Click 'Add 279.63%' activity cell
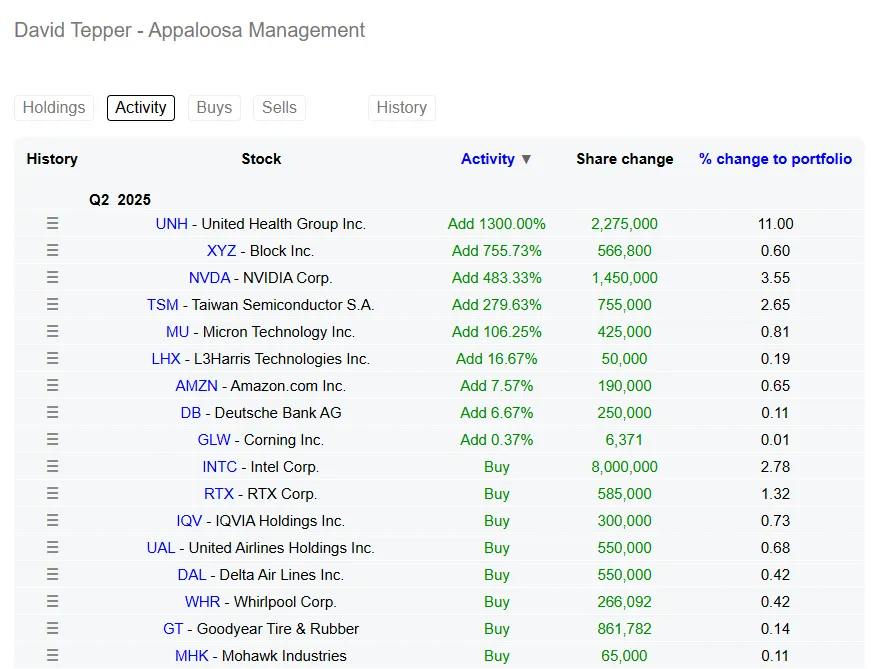 [497, 305]
